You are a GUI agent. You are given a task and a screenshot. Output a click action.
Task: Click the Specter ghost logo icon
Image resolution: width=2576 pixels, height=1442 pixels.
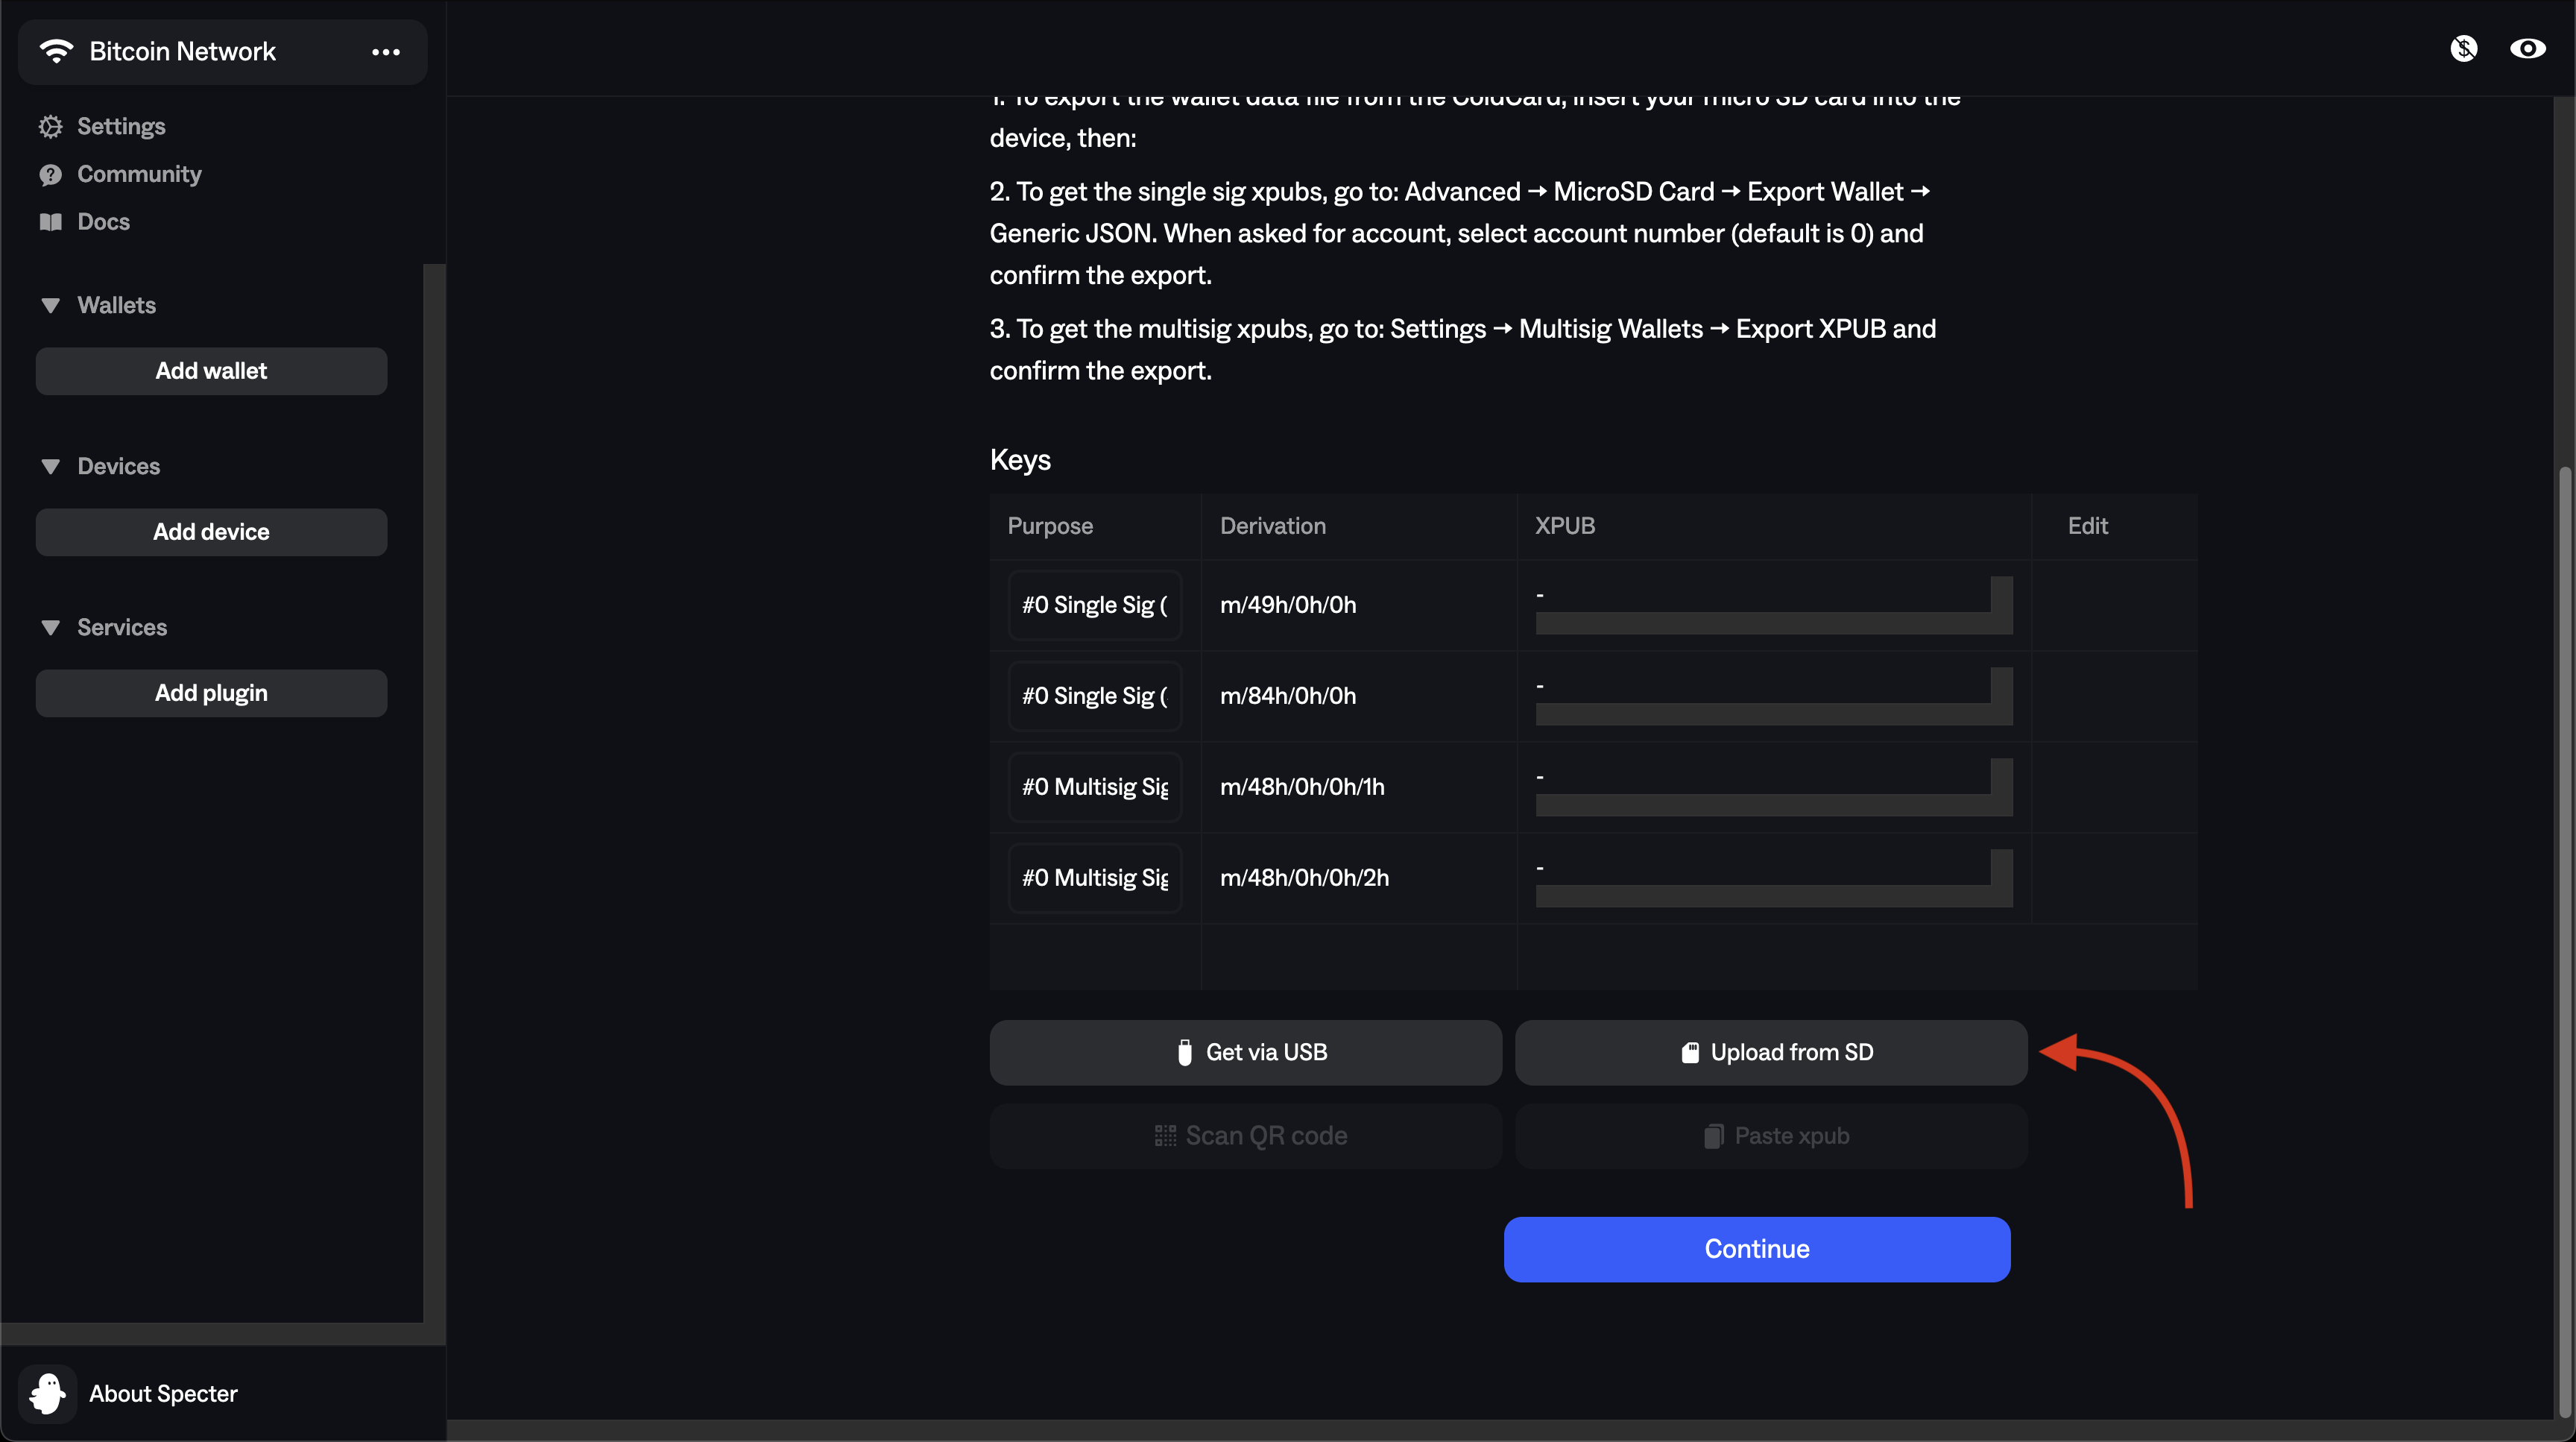coord(47,1393)
